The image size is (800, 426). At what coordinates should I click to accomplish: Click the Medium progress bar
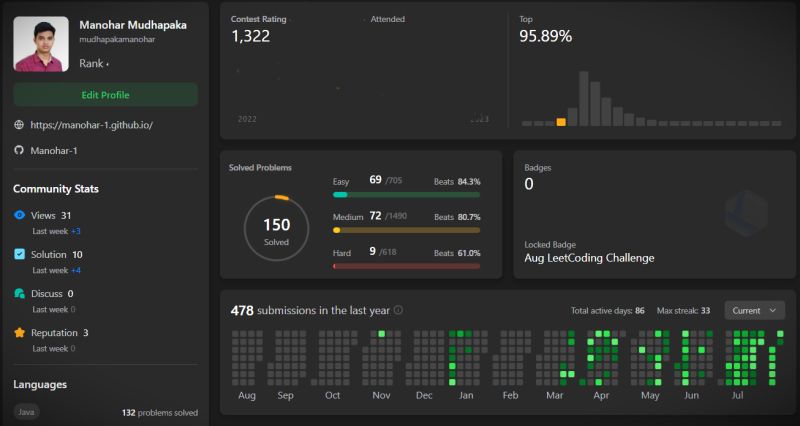tap(406, 230)
